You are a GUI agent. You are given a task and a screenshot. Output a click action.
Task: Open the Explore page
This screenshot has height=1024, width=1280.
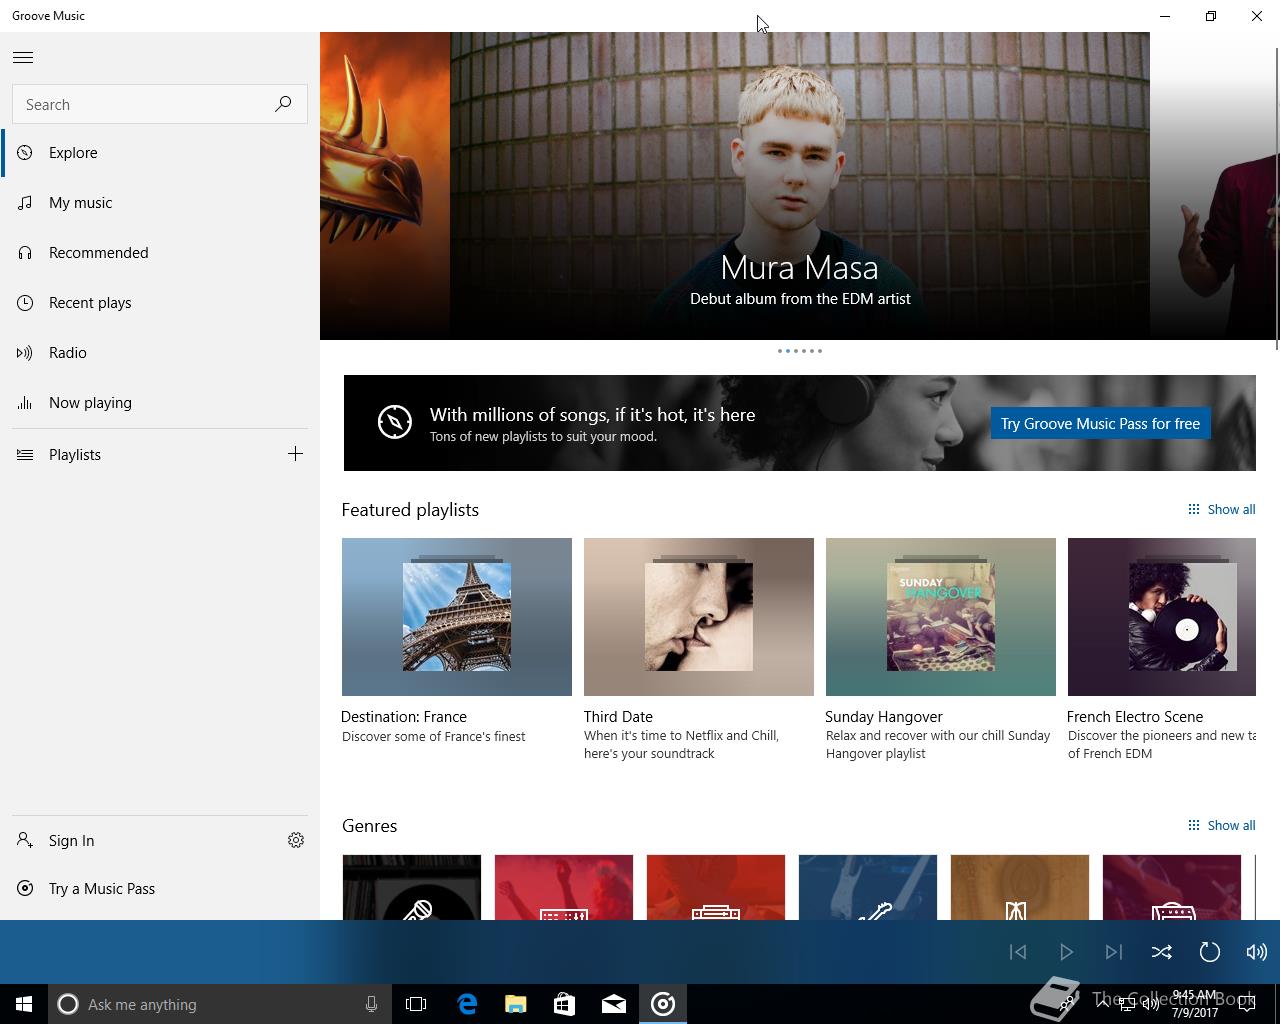click(x=160, y=153)
